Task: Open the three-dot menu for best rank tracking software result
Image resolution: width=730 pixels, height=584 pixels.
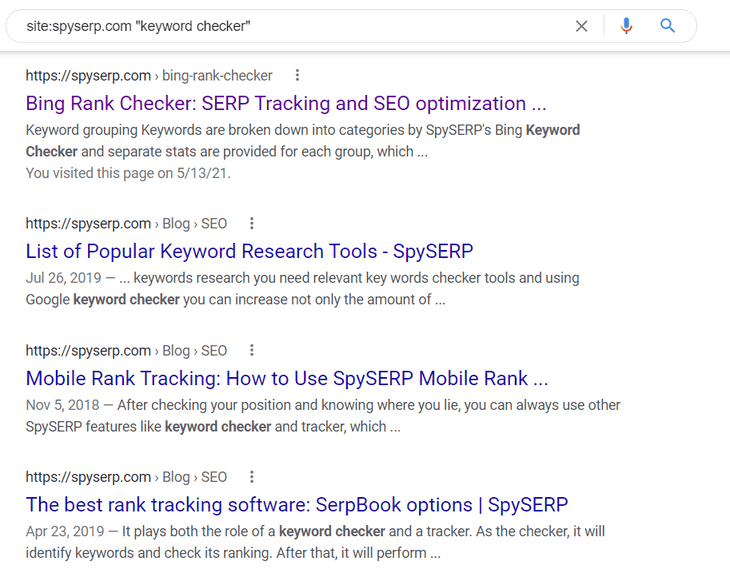Action: [x=252, y=477]
